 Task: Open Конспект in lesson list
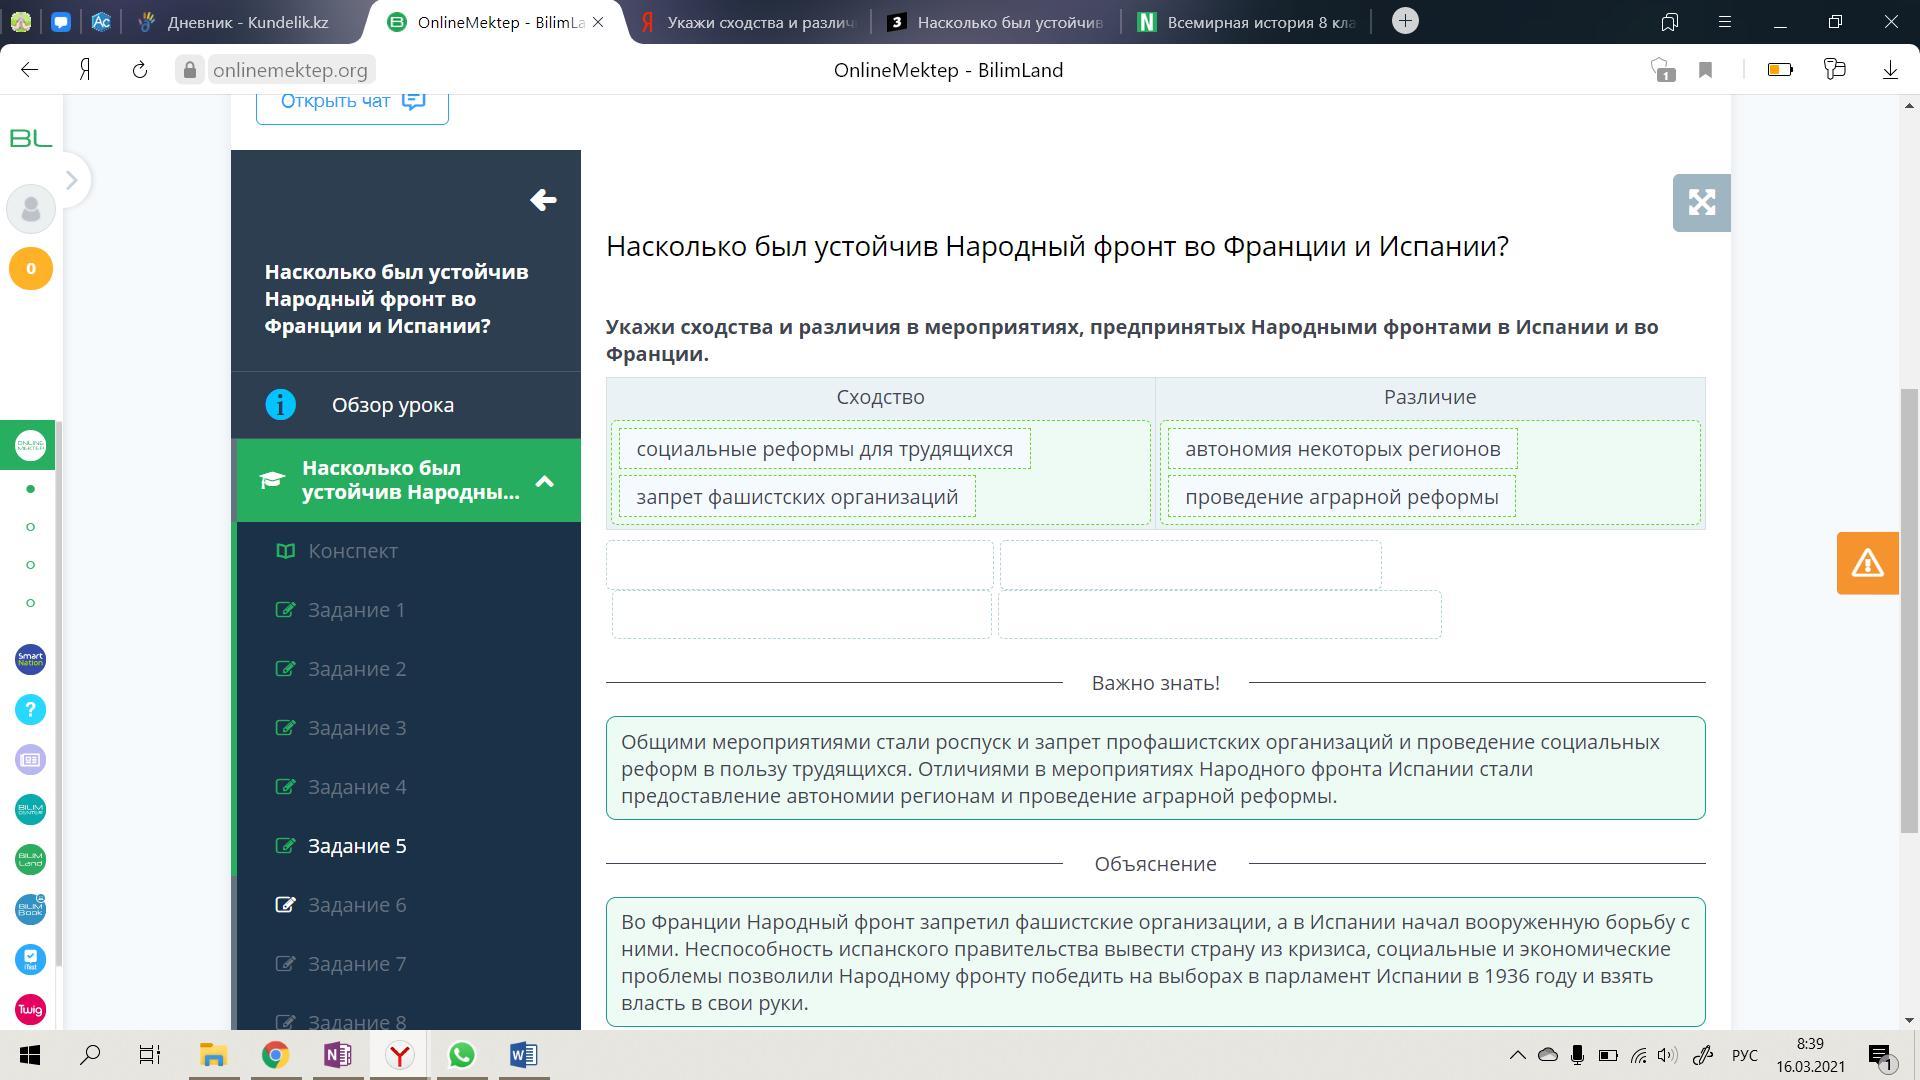(352, 551)
